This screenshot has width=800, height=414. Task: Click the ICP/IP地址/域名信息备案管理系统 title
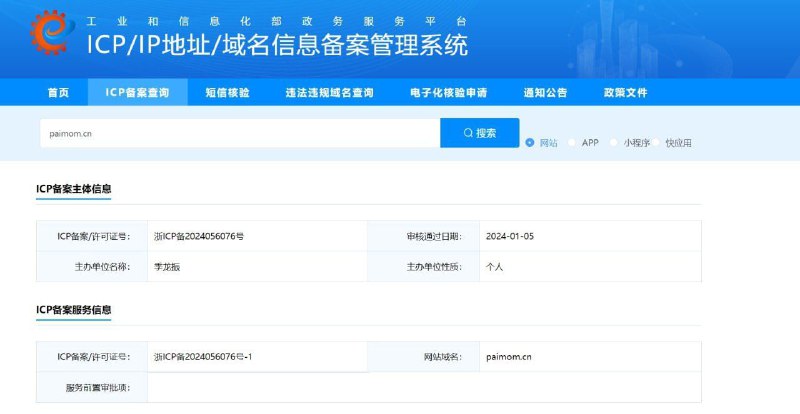point(277,45)
